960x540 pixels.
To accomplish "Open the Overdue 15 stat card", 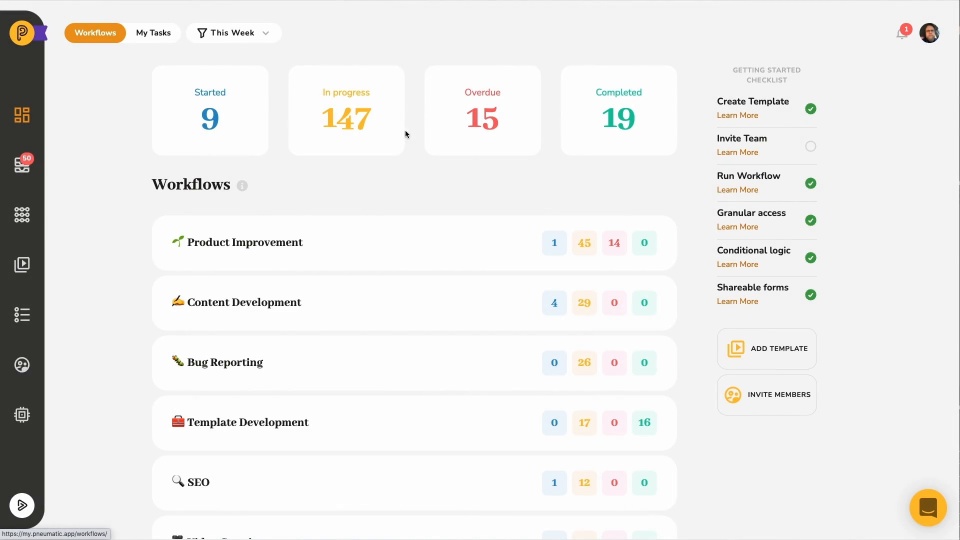I will coord(482,110).
